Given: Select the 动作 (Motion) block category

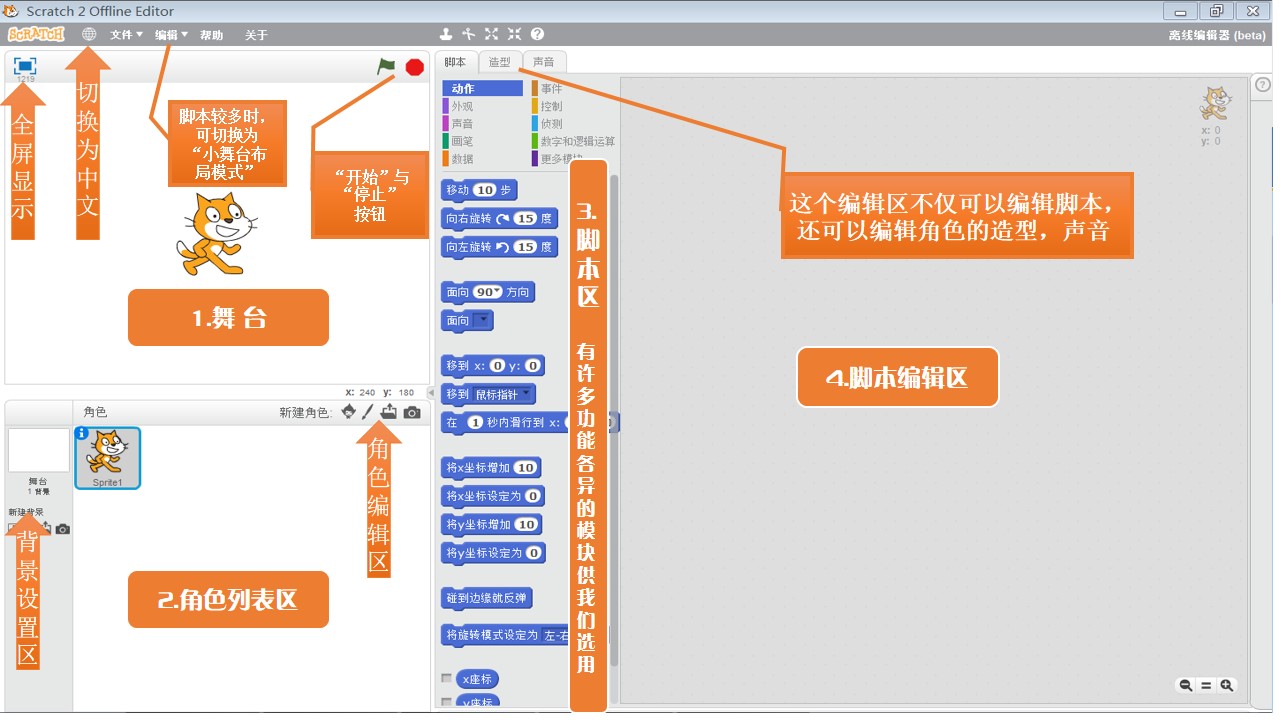Looking at the screenshot, I should pos(482,89).
